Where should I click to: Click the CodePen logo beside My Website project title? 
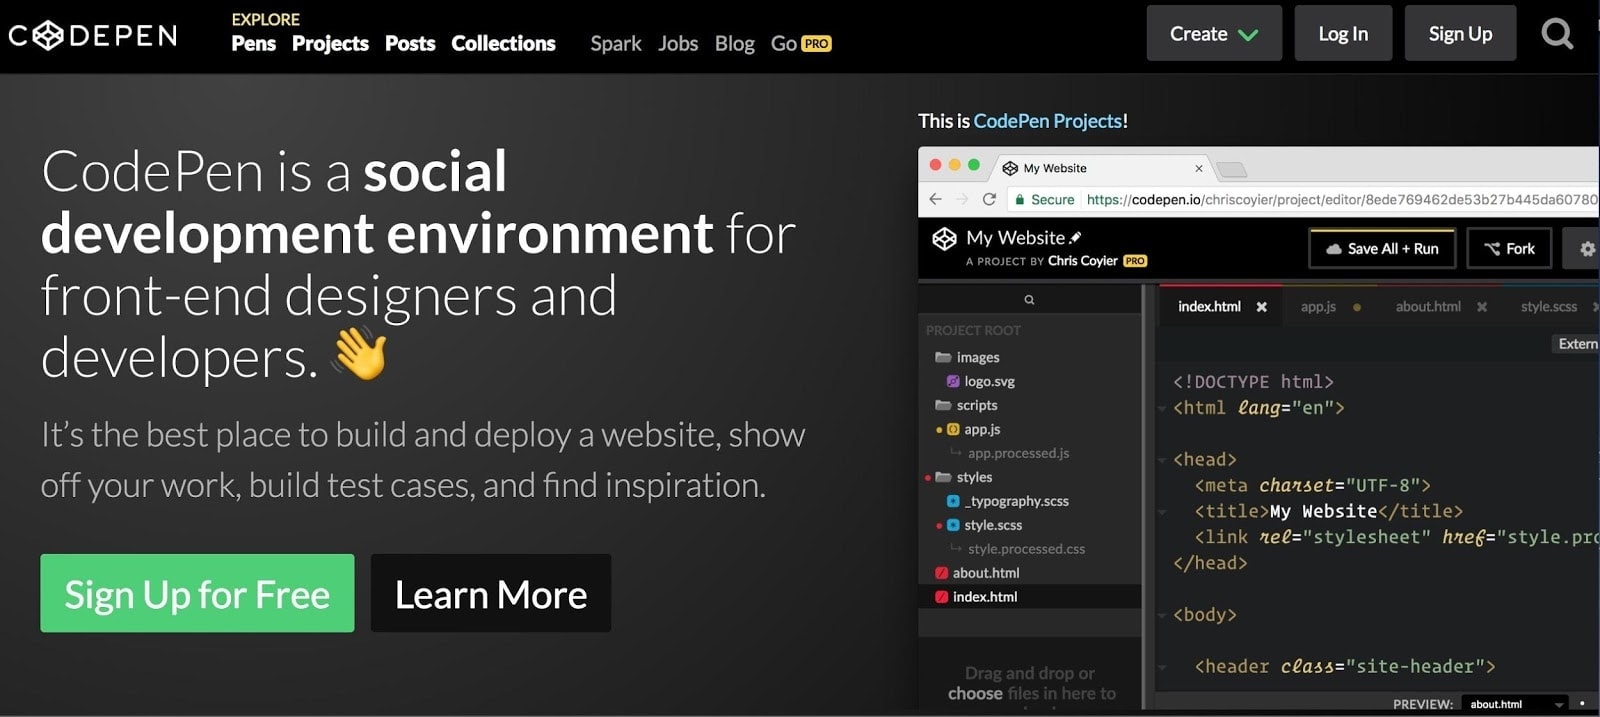[x=944, y=238]
